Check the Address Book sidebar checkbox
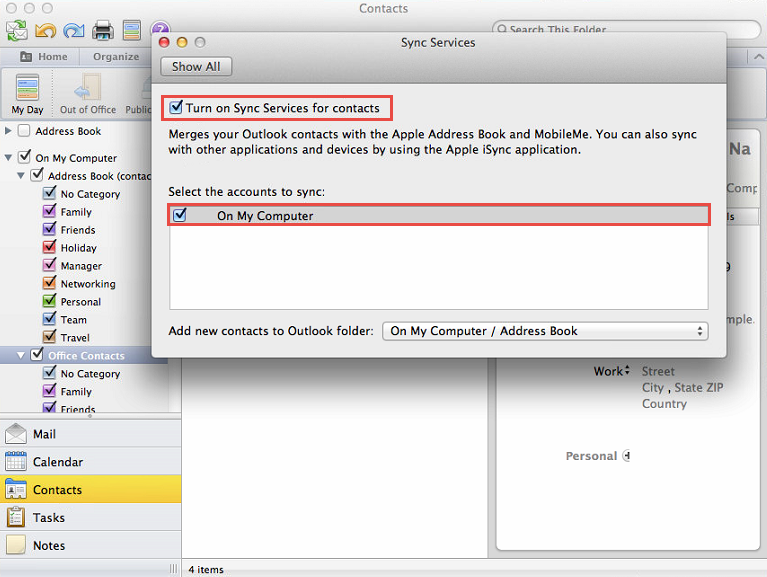The width and height of the screenshot is (767, 577). click(24, 131)
